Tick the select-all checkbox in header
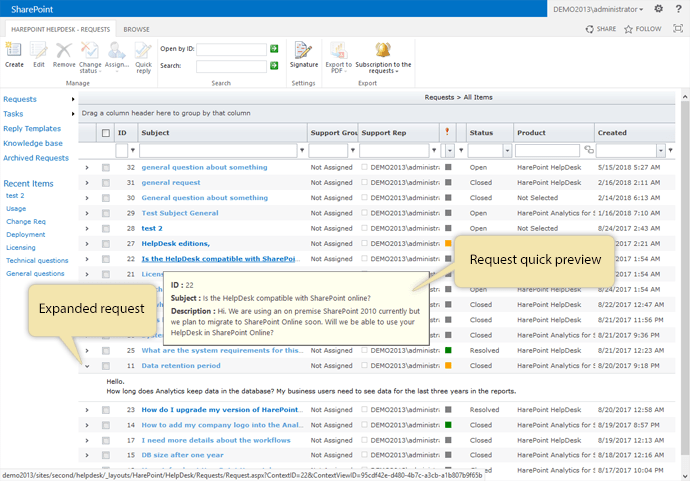This screenshot has width=690, height=481. click(106, 133)
